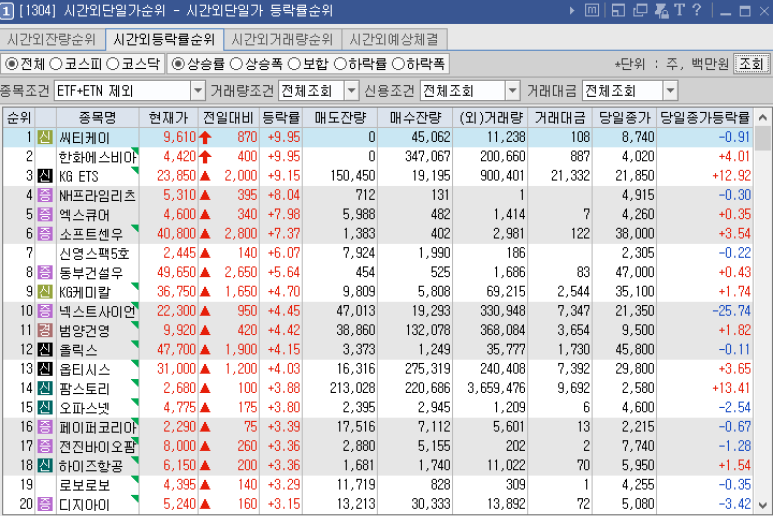This screenshot has width=773, height=516.
Task: Select the 코스피 radio button
Action: 56,64
